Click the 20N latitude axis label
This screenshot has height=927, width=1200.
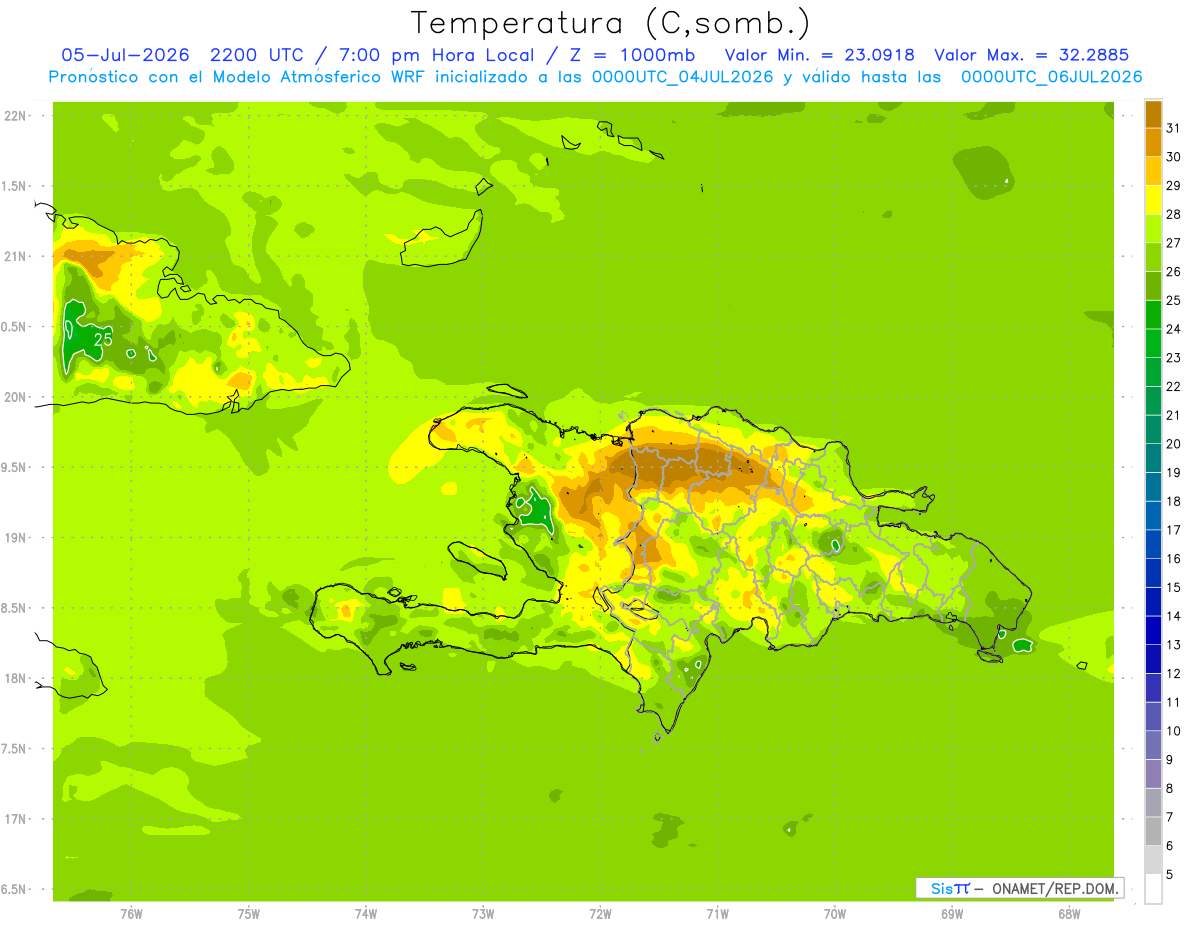(x=16, y=397)
